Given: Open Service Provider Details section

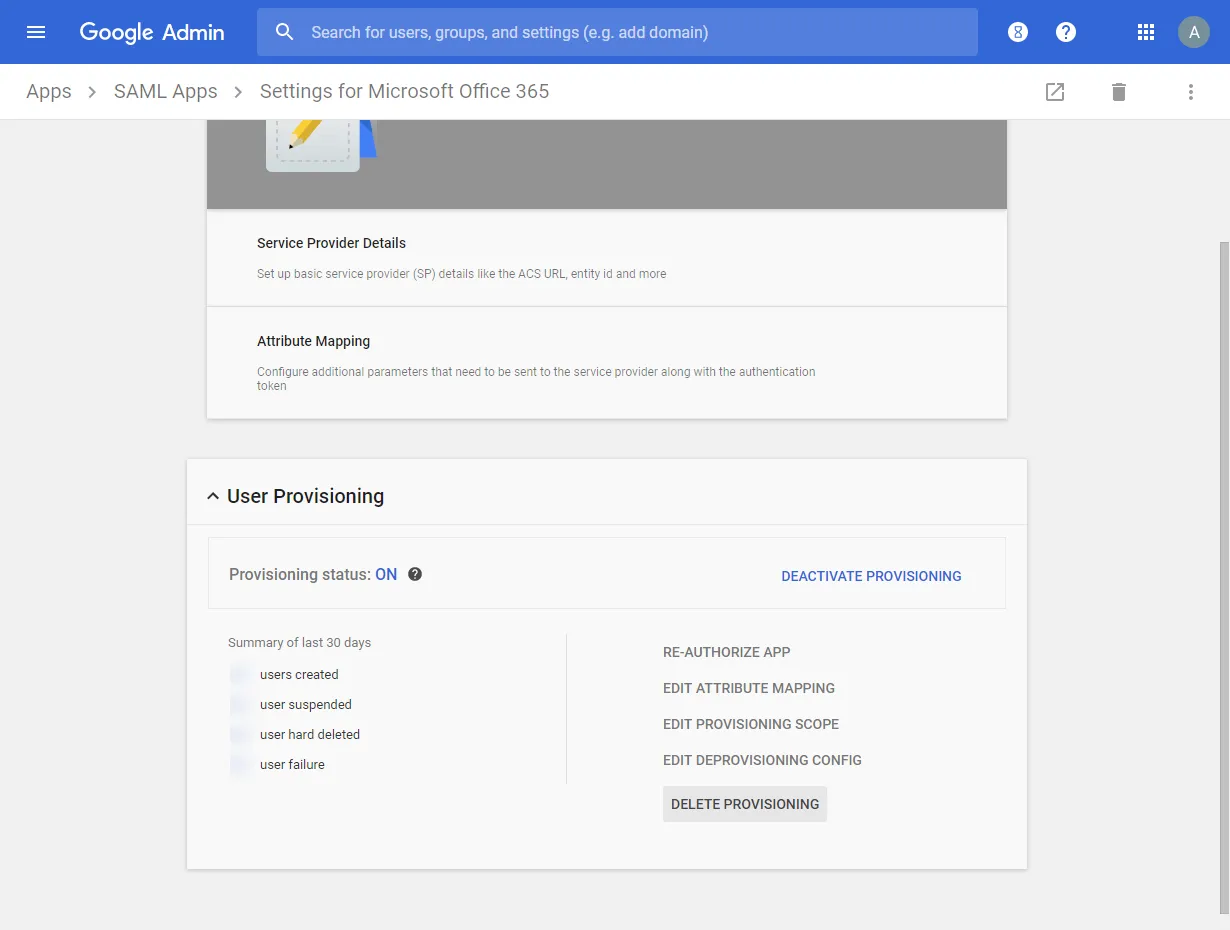Looking at the screenshot, I should pyautogui.click(x=607, y=258).
